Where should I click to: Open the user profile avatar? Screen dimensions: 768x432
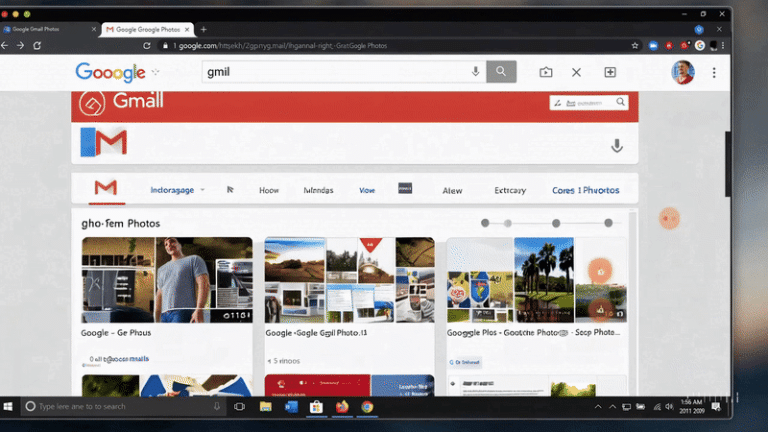(683, 72)
